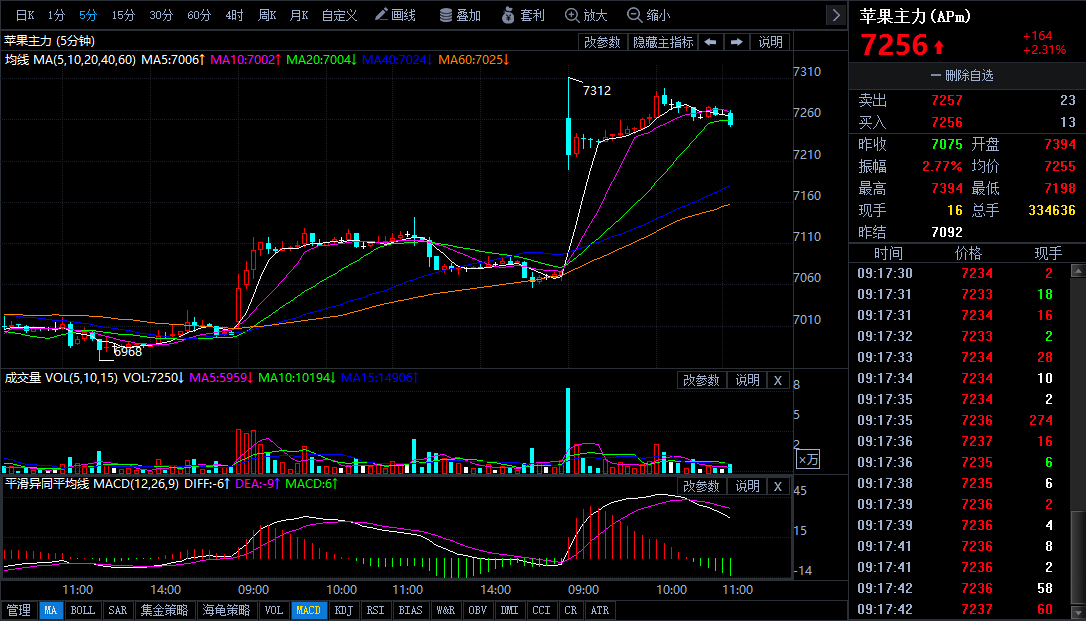Click 删除自选 to remove from watchlist
Viewport: 1086px width, 621px height.
pos(962,75)
